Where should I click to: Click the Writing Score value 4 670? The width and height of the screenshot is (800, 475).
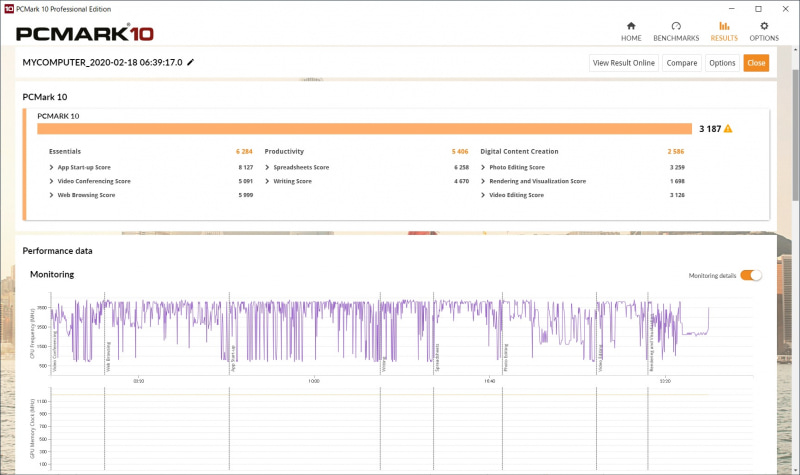click(461, 181)
